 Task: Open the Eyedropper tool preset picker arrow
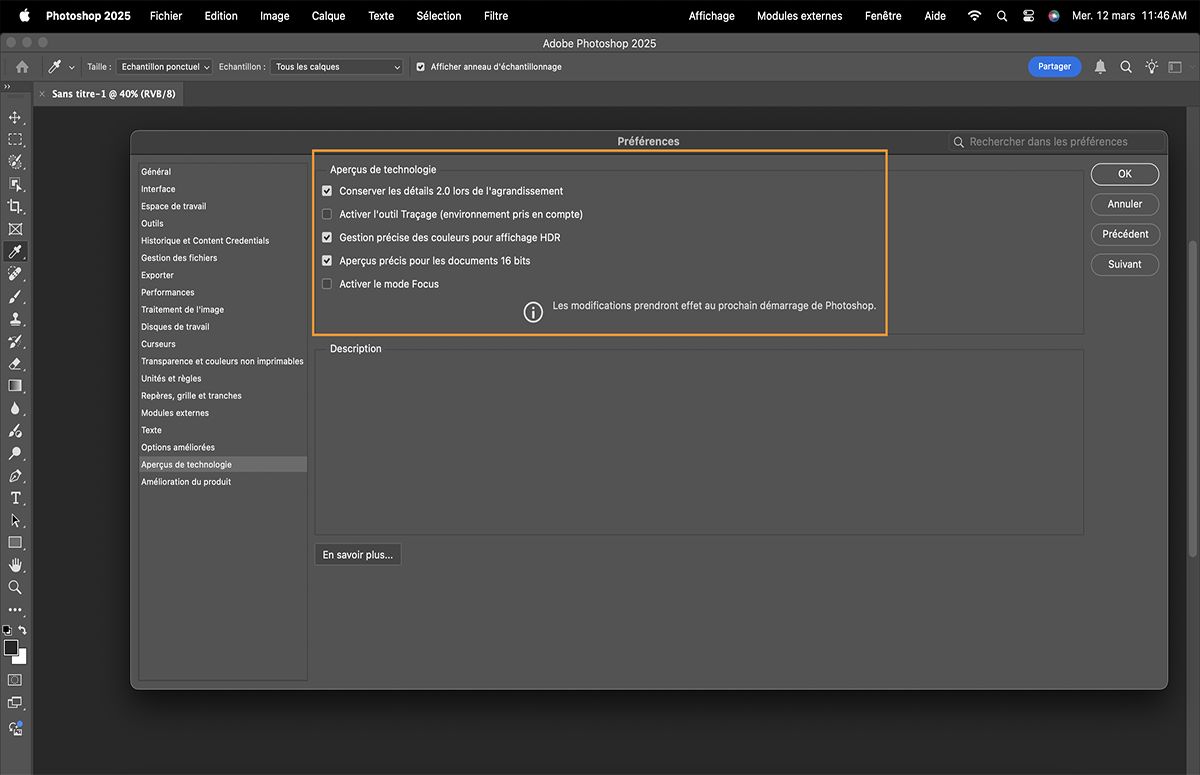(71, 68)
